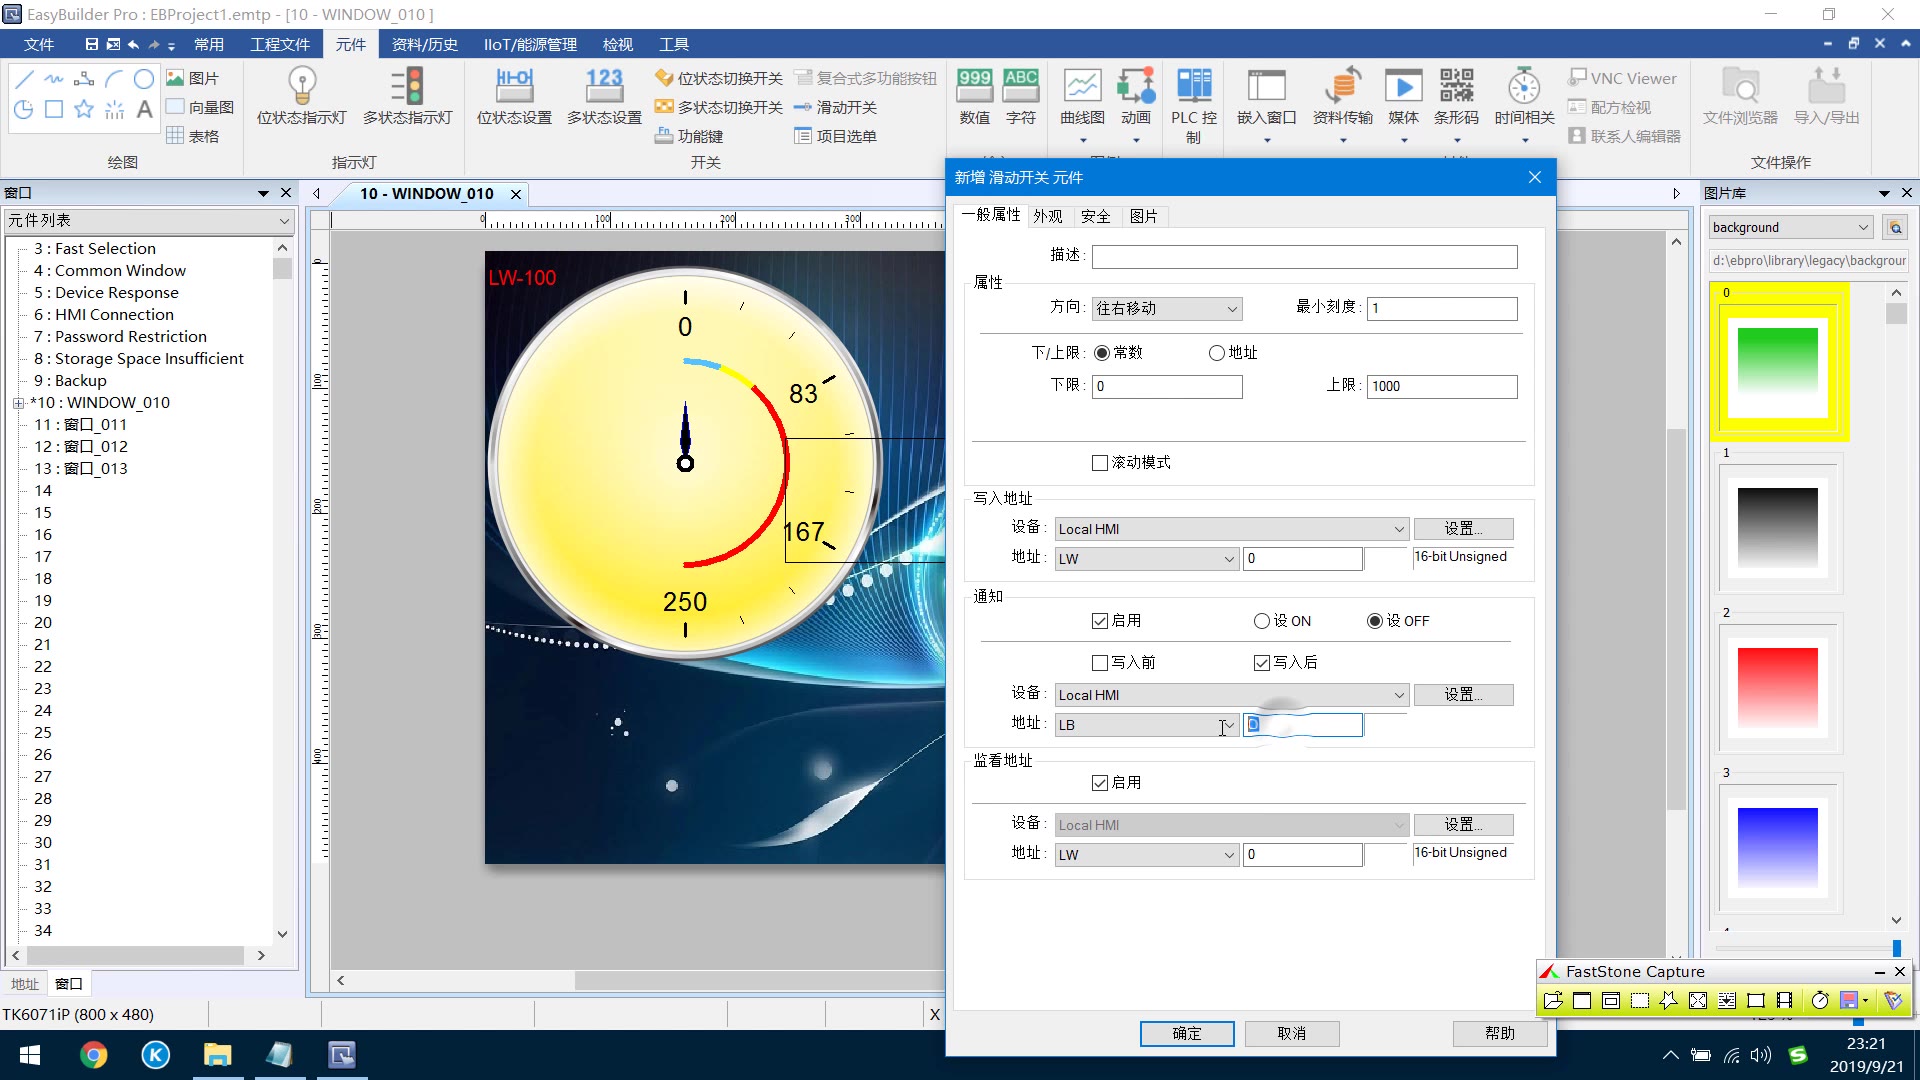Click the Cancel (取消) button
The height and width of the screenshot is (1080, 1920).
coord(1291,1033)
